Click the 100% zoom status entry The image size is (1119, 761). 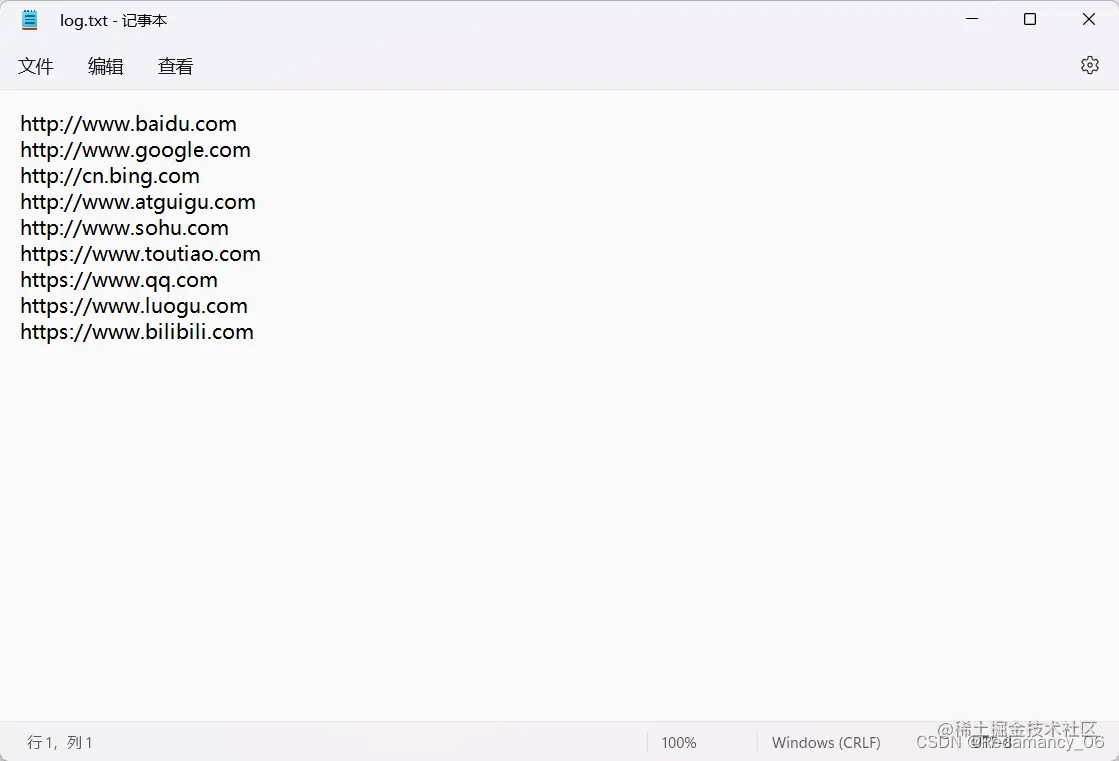click(x=679, y=742)
